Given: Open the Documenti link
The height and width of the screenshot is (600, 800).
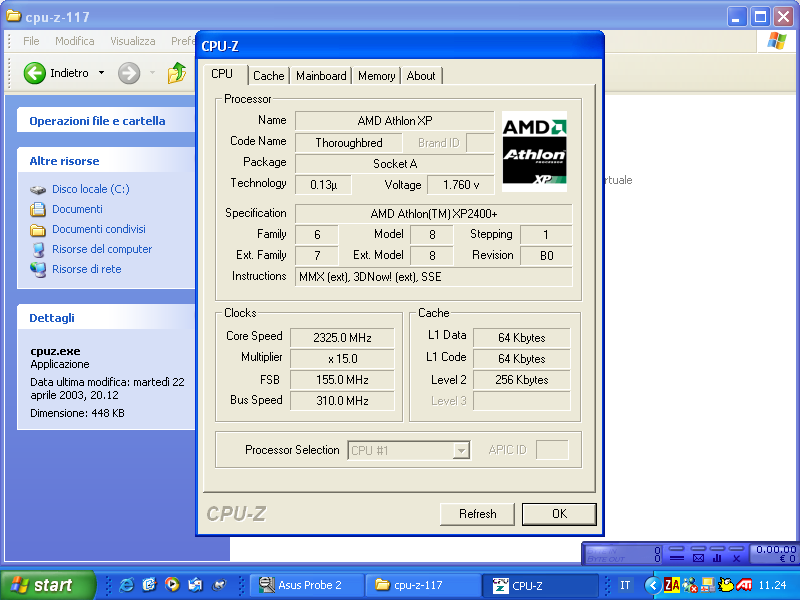Looking at the screenshot, I should point(77,209).
